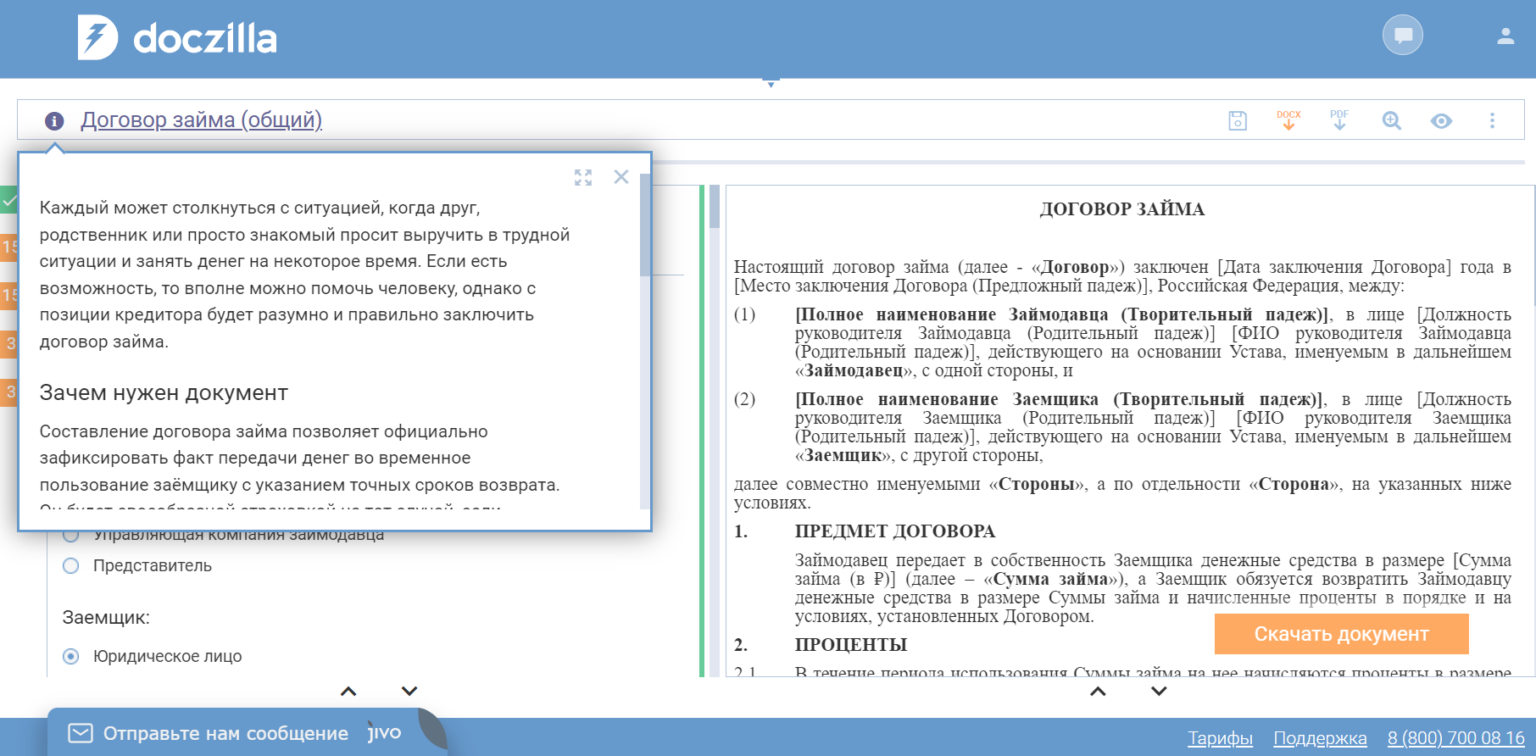
Task: Open the three-dot options menu
Action: (x=1492, y=120)
